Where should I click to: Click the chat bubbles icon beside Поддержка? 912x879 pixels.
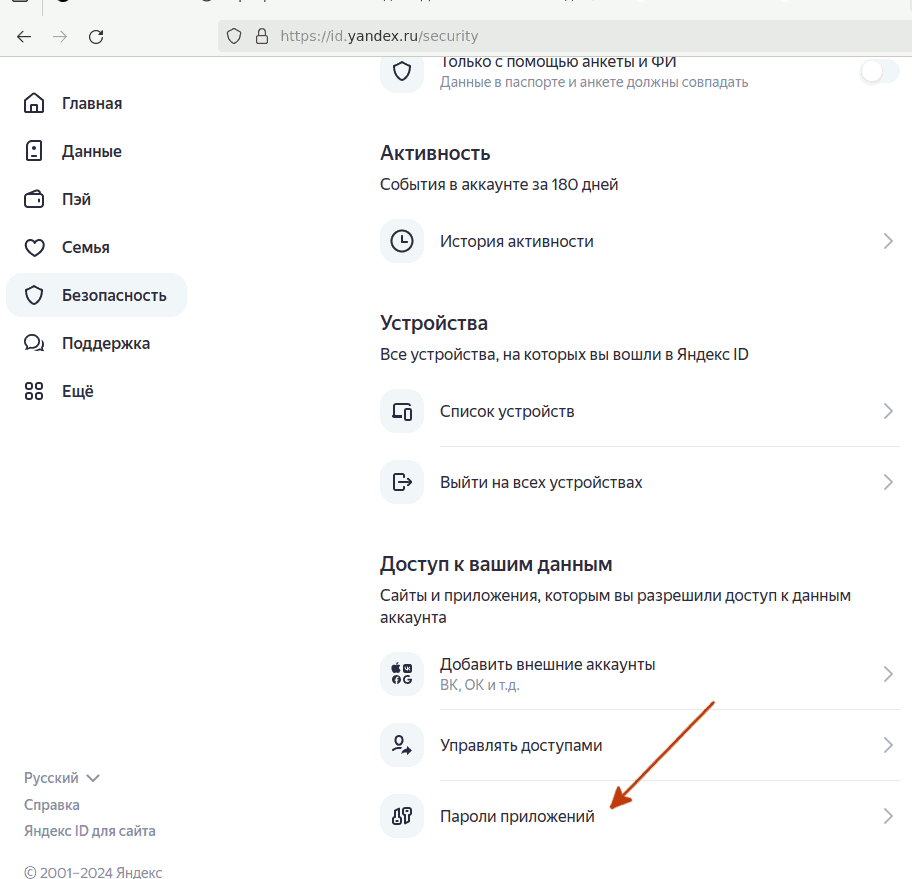[34, 343]
